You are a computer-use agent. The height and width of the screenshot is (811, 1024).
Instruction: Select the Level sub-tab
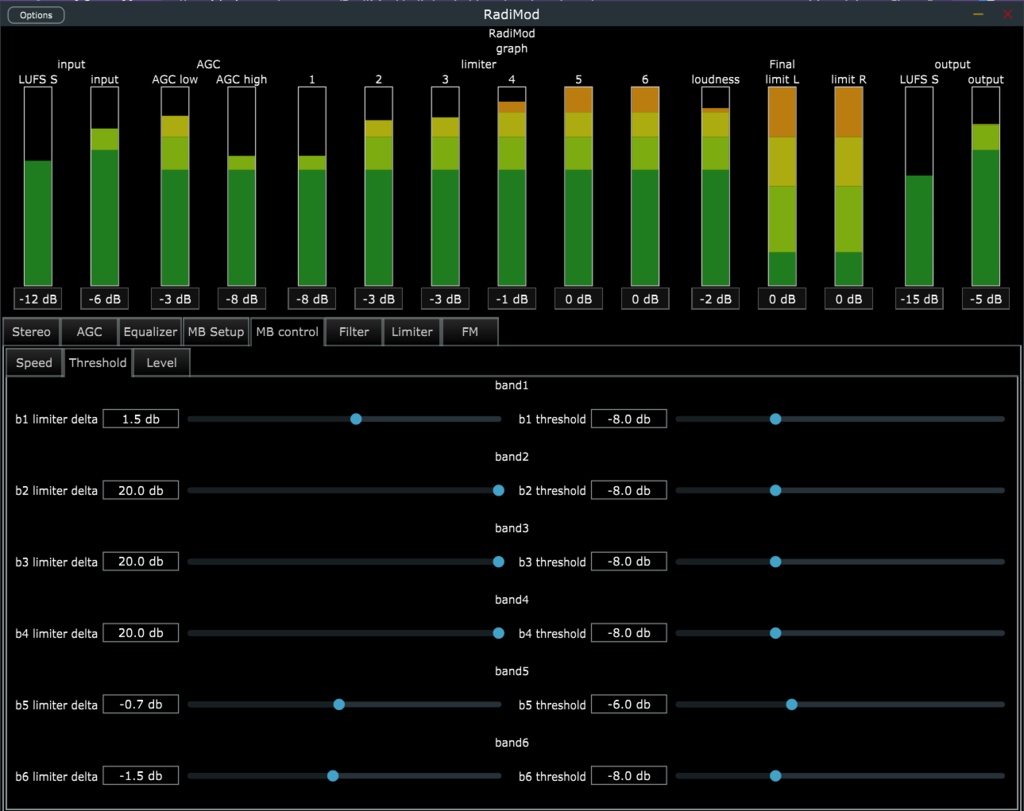[x=161, y=363]
